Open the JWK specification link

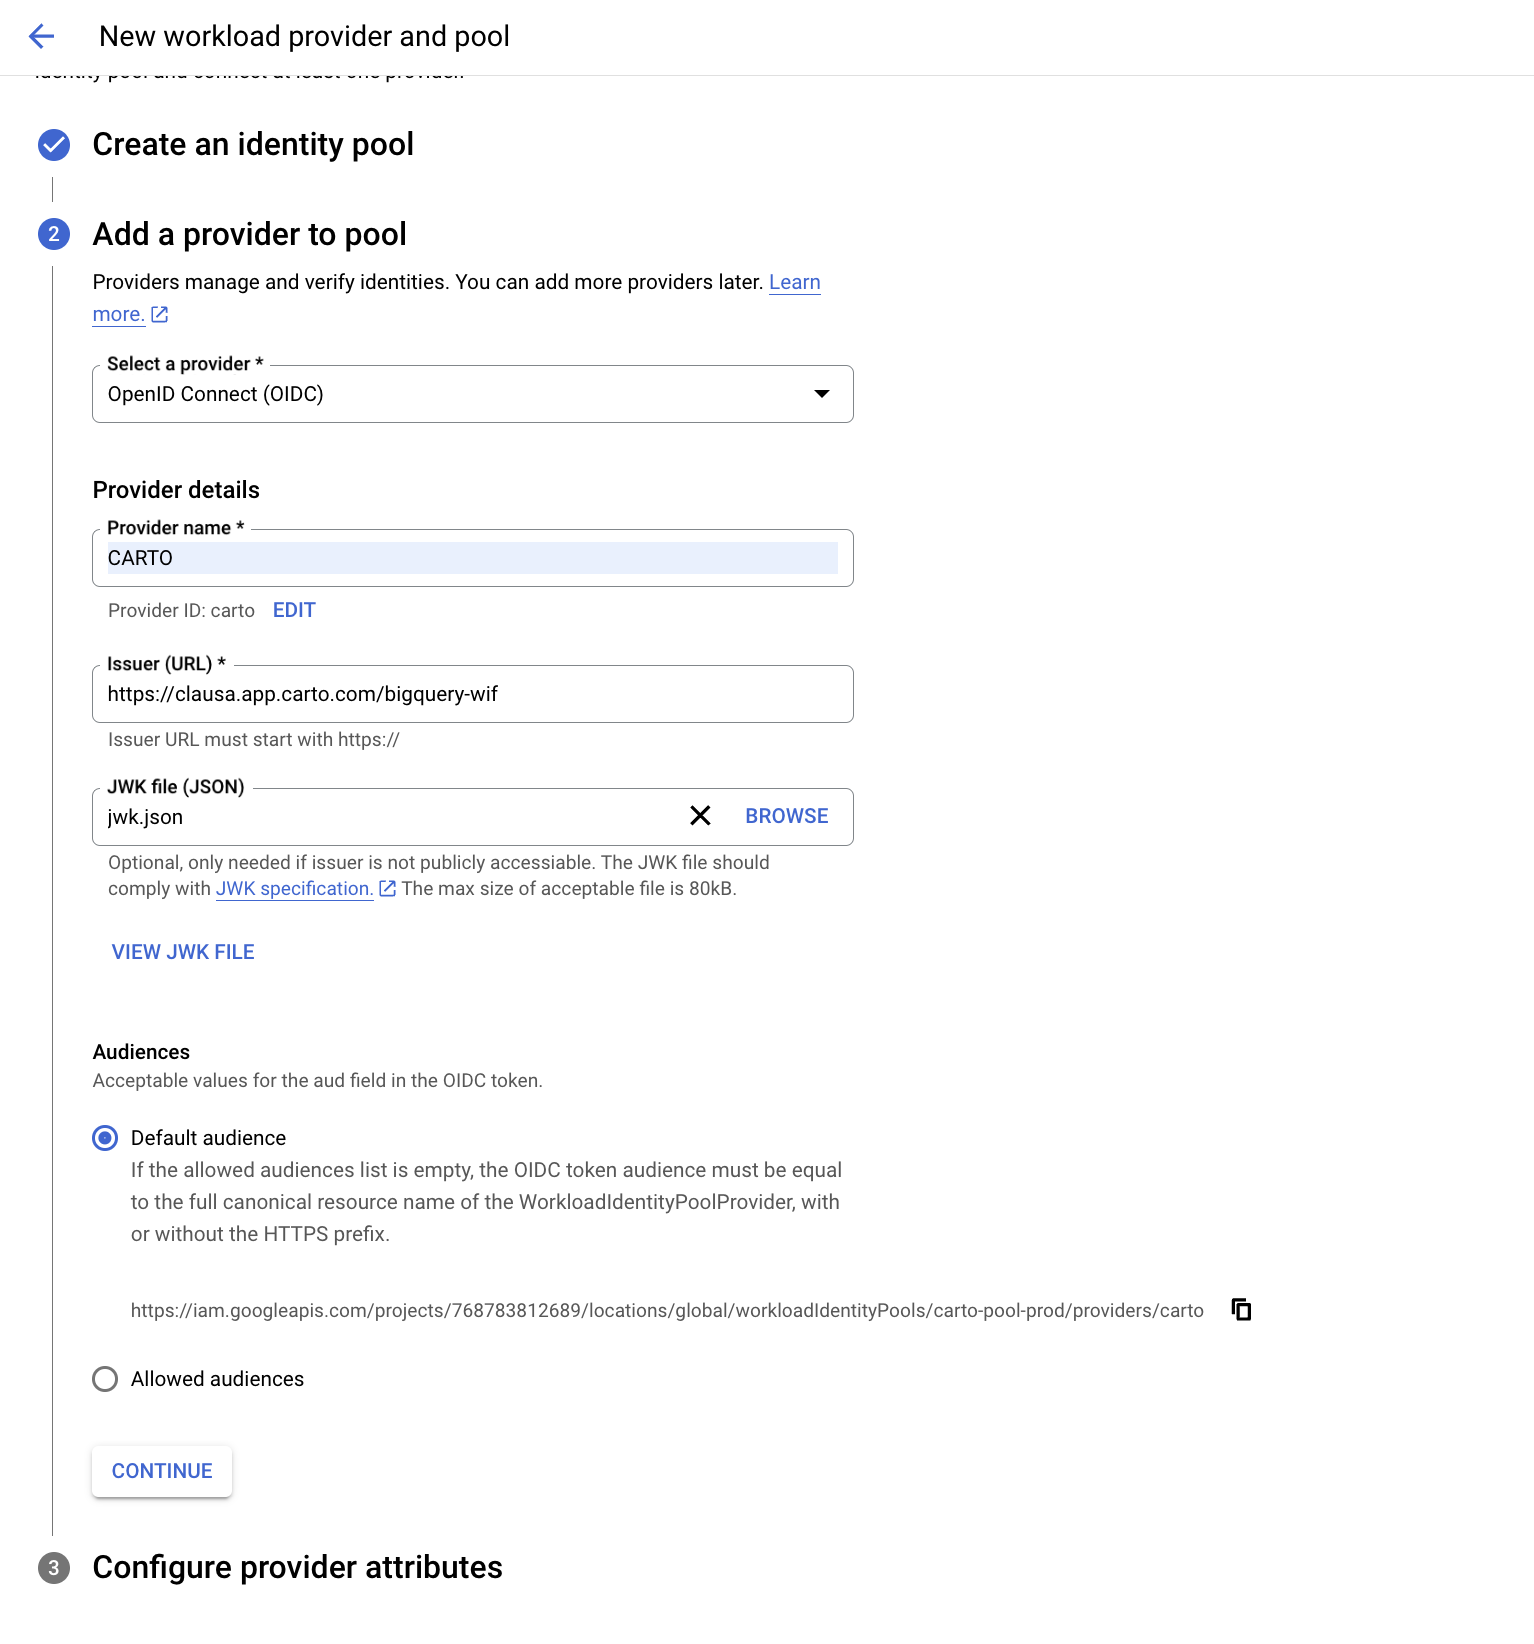click(293, 889)
